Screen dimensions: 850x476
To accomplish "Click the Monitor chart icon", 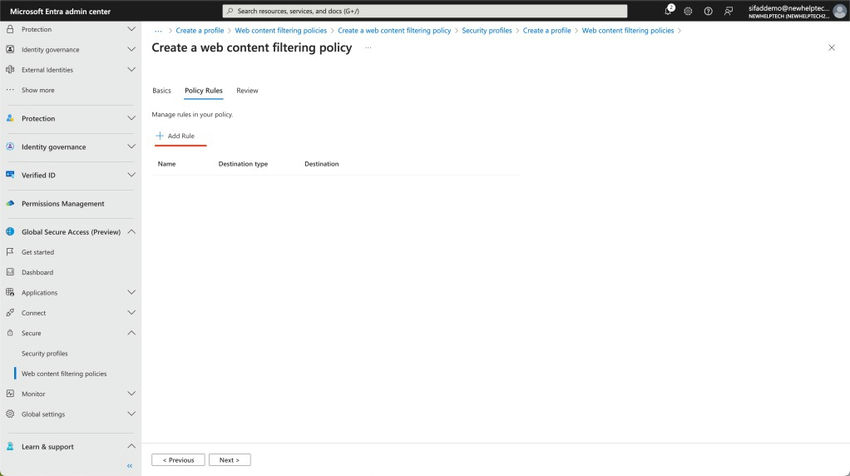I will point(10,394).
